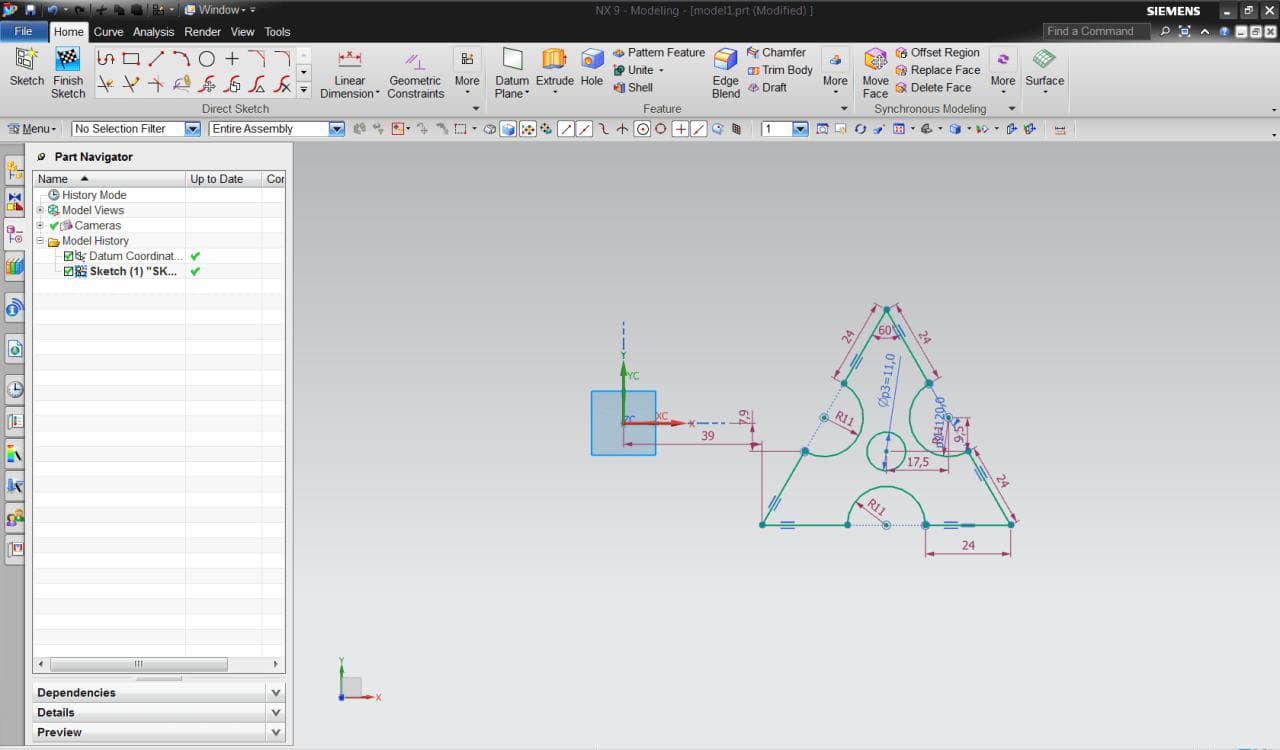Expand the Details panel
The image size is (1280, 750).
coord(276,712)
